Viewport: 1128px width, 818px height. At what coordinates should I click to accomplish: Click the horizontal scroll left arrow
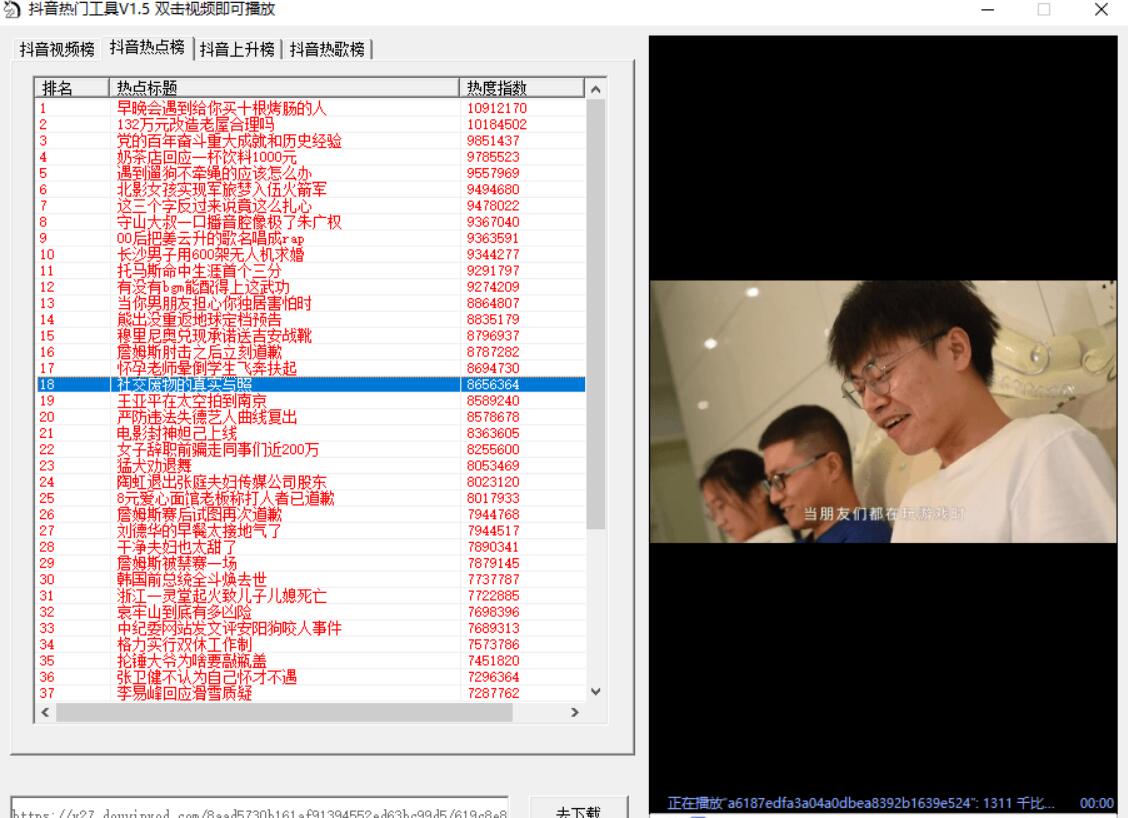pos(45,712)
